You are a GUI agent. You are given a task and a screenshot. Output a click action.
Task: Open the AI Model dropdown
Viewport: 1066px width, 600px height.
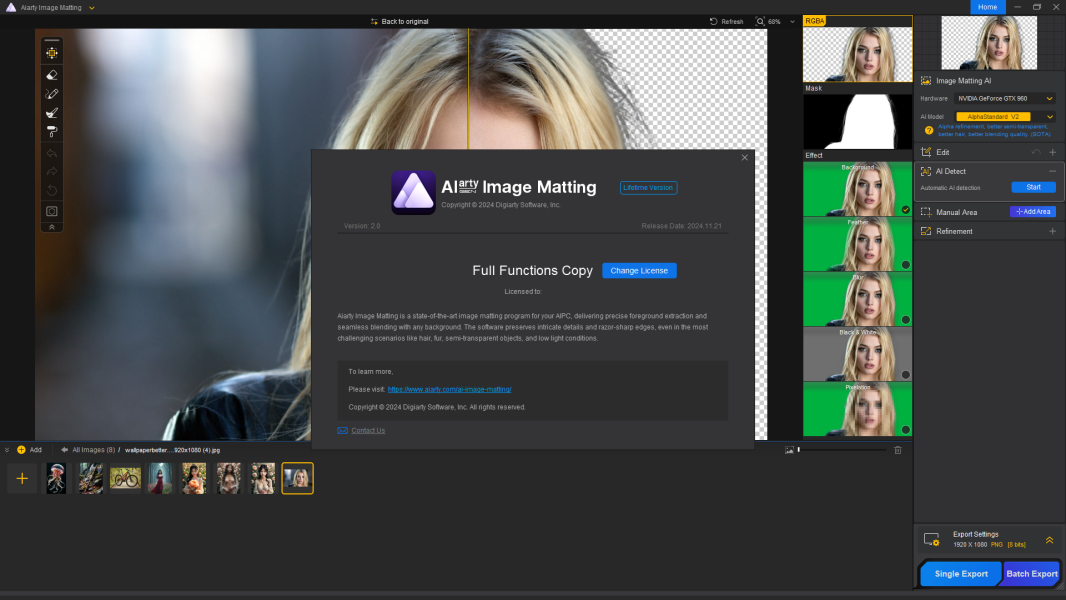pos(1005,117)
